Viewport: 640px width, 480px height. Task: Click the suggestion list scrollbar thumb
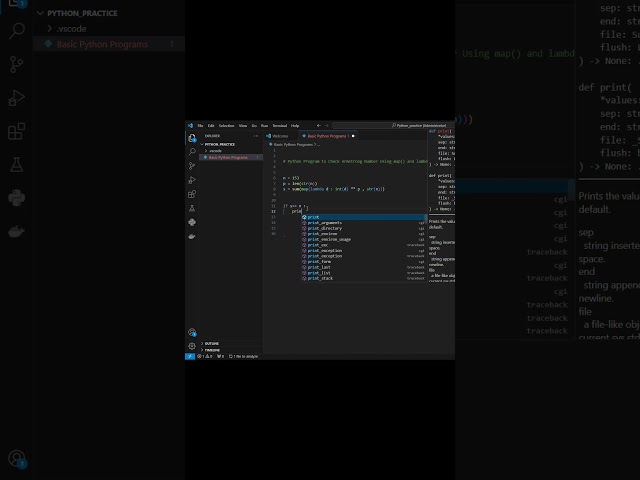click(x=426, y=218)
